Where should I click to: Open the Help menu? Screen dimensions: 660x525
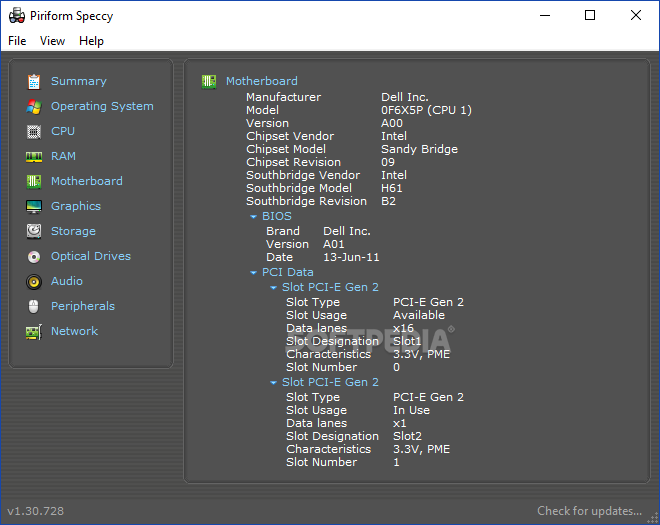coord(91,41)
